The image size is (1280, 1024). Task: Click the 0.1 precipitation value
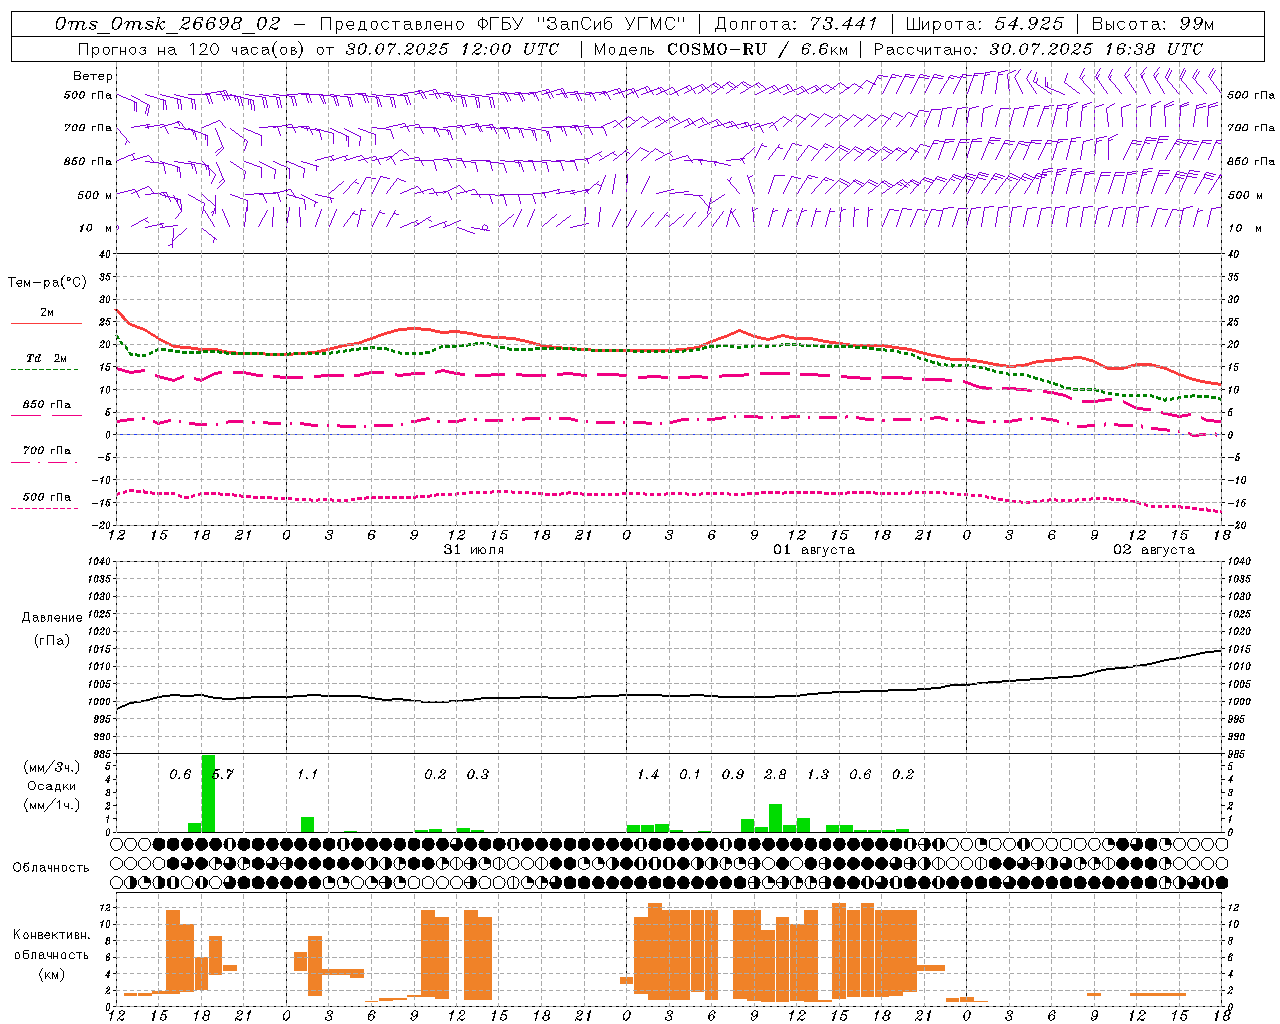click(x=690, y=774)
